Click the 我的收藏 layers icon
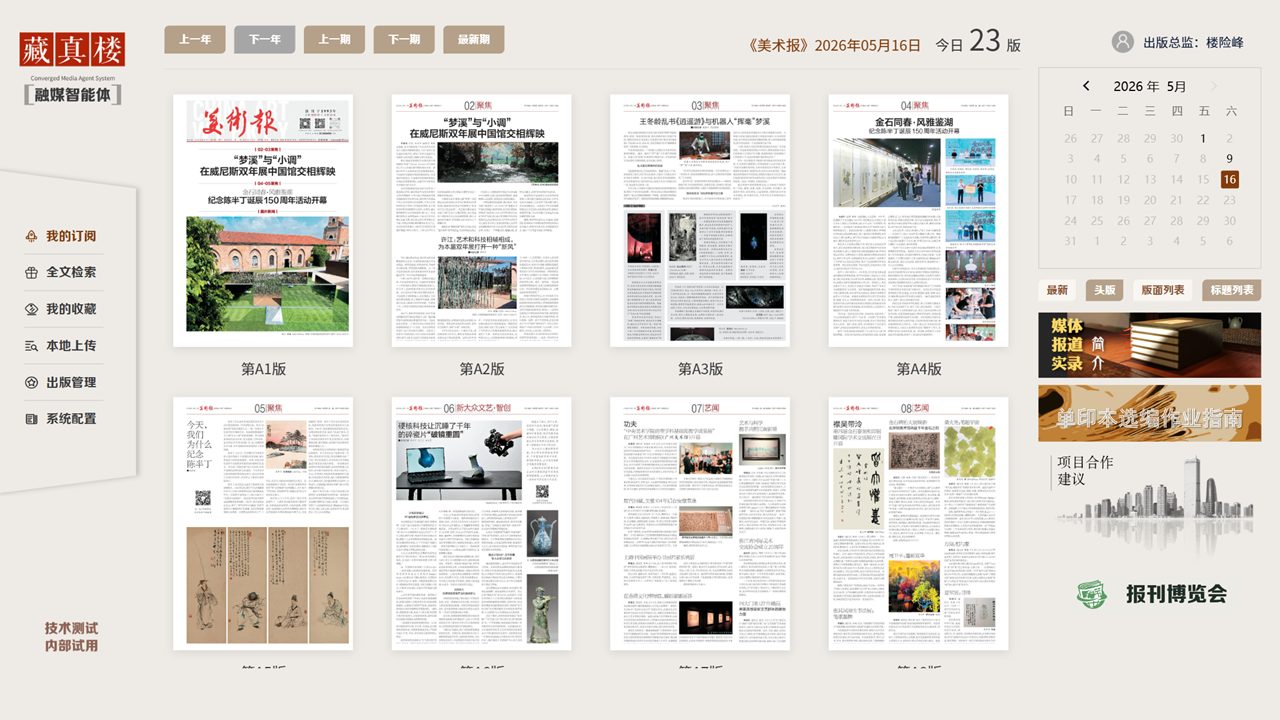1280x720 pixels. point(32,309)
